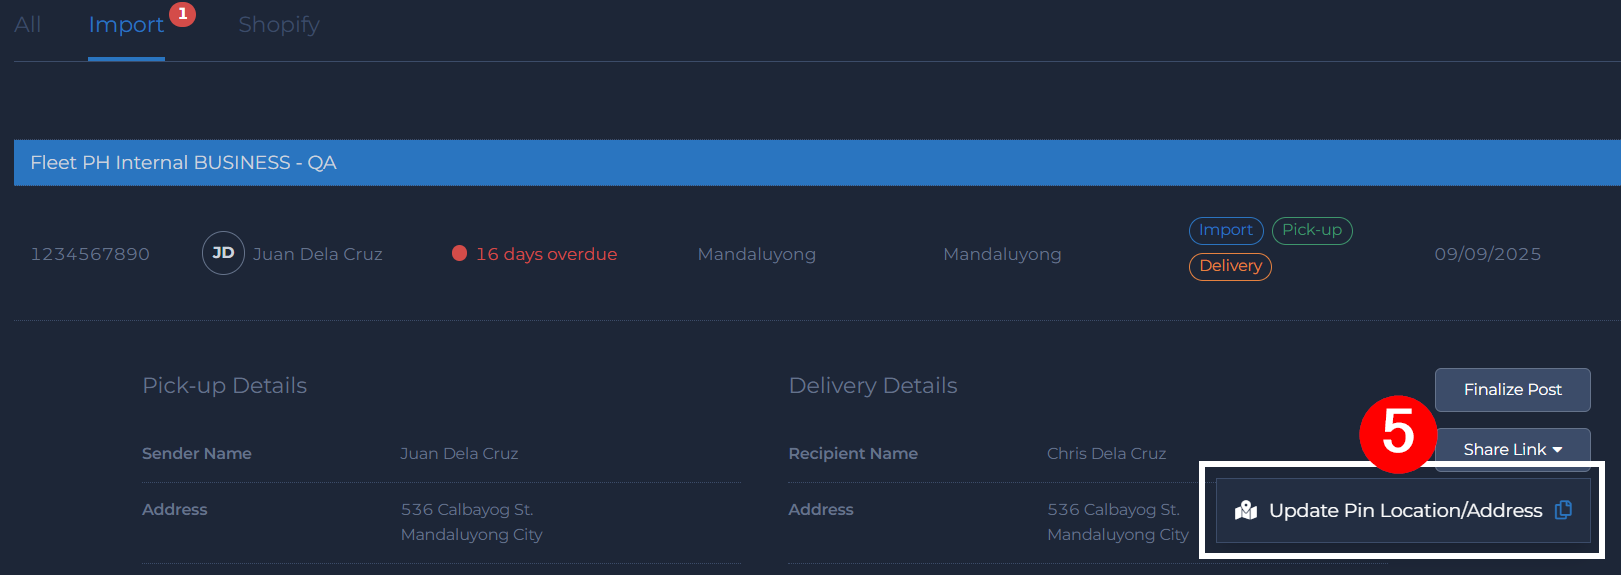The image size is (1621, 575).
Task: Click order number 1234567890
Action: (90, 254)
